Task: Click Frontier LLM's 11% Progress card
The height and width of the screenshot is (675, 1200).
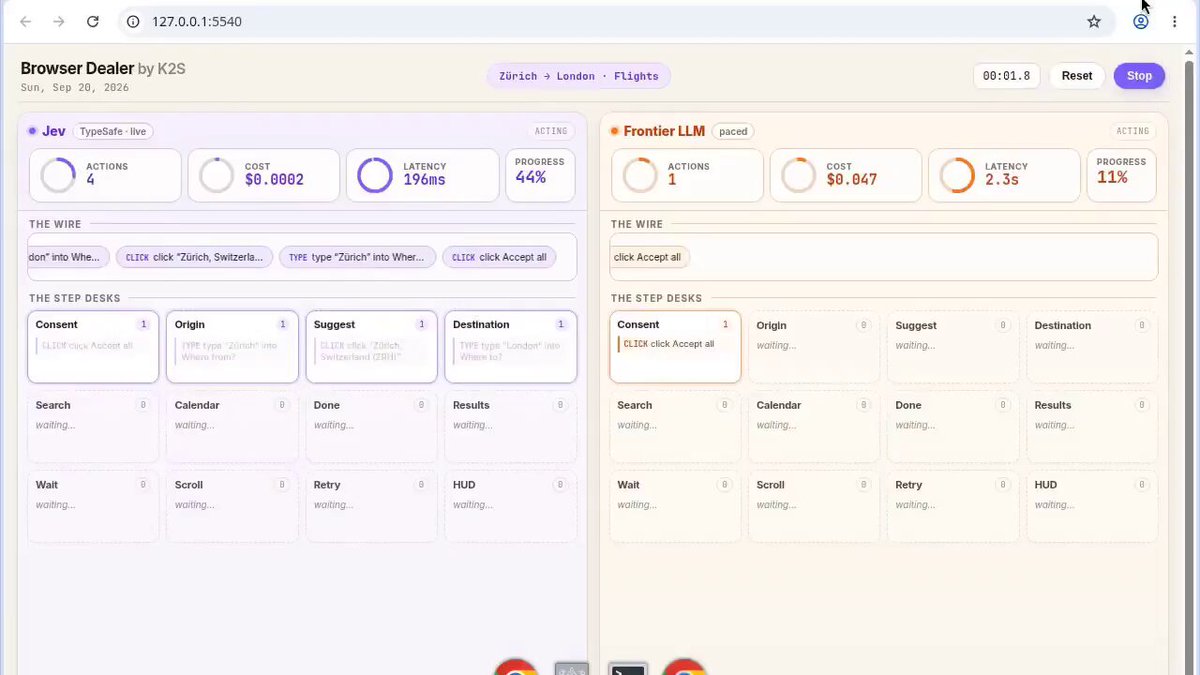Action: [x=1123, y=175]
